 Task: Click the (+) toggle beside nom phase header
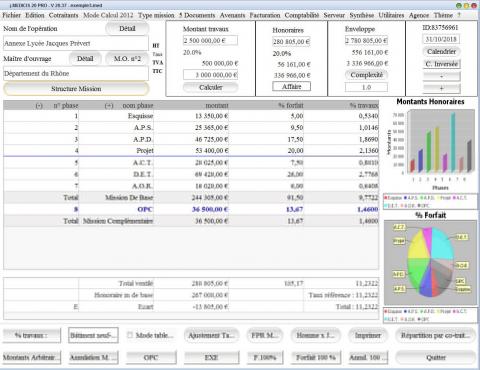coord(109,106)
